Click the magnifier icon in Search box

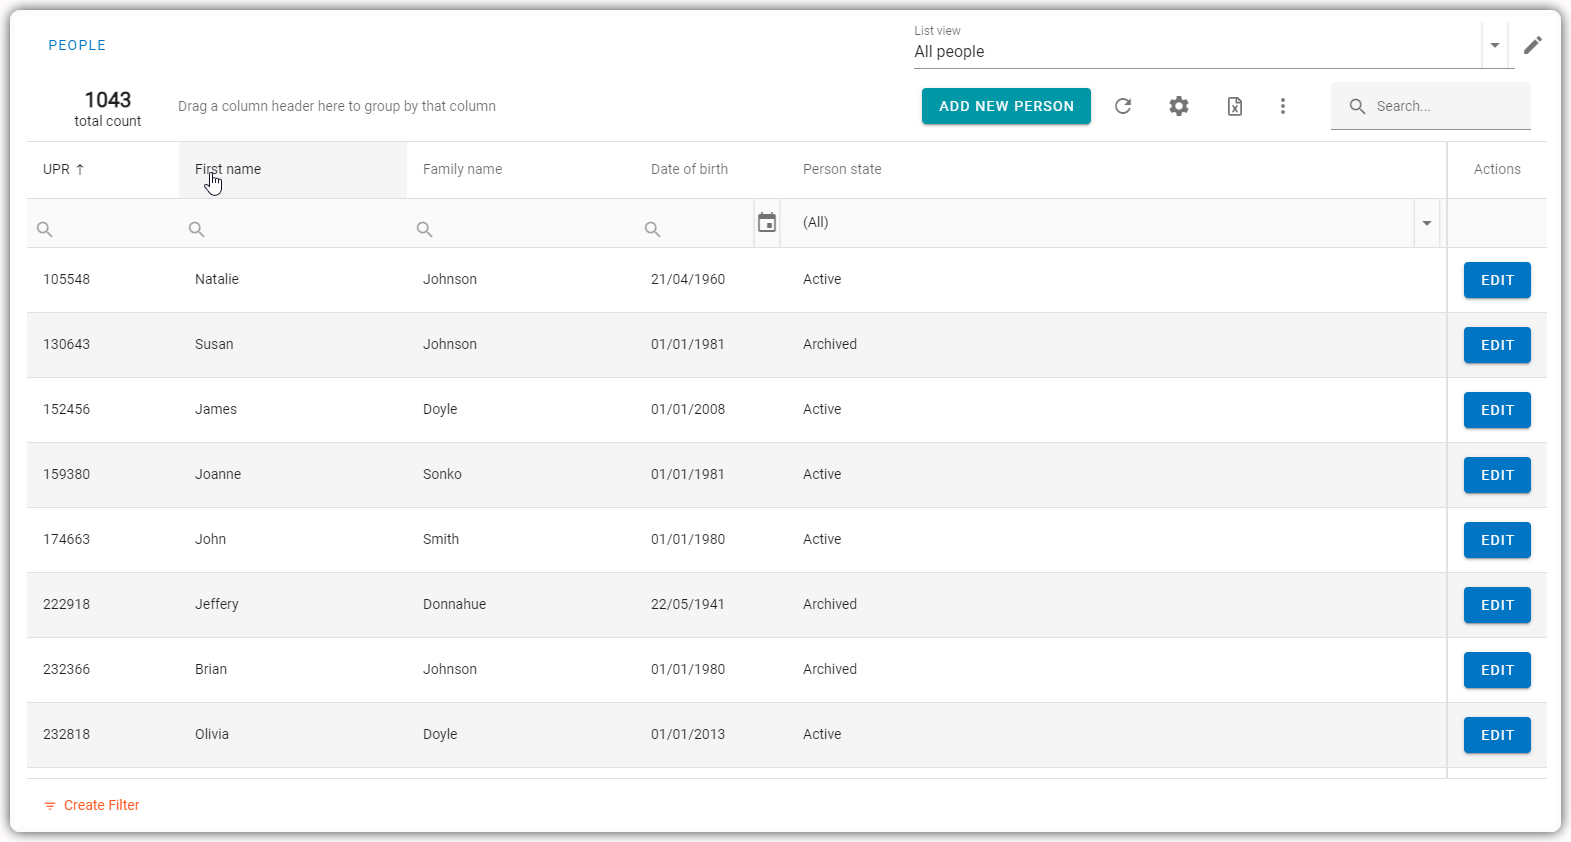pos(1357,106)
